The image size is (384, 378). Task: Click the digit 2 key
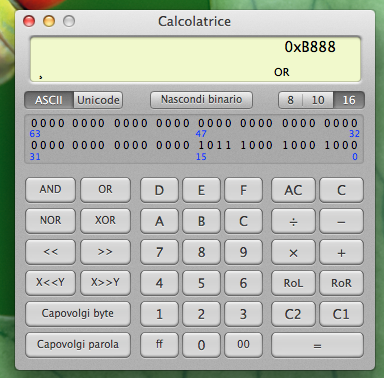coord(201,314)
